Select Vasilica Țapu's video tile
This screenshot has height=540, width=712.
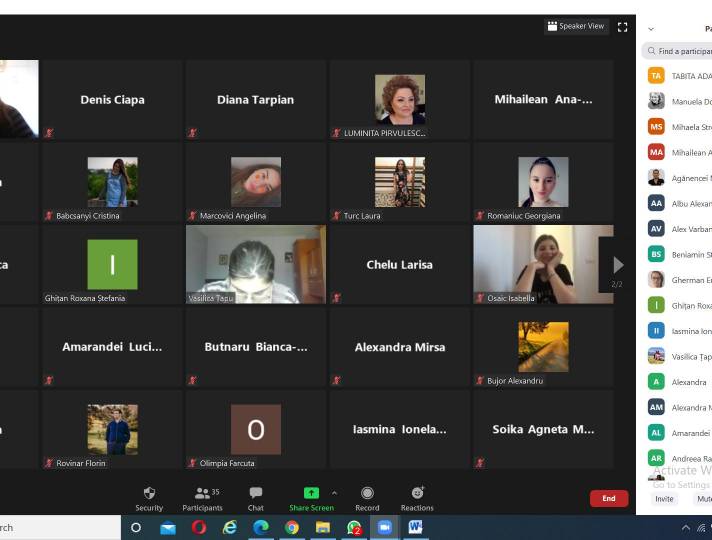click(x=256, y=264)
